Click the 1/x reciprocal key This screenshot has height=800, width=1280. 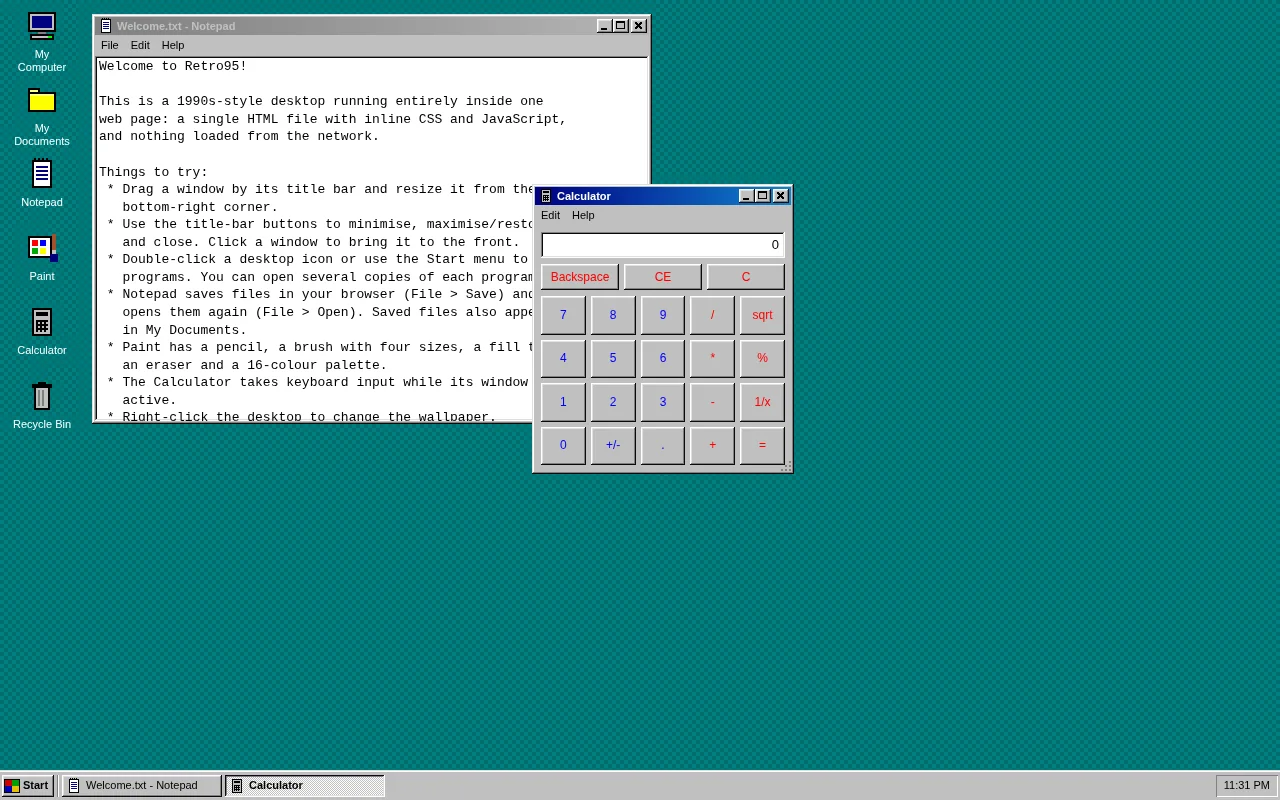tap(762, 402)
